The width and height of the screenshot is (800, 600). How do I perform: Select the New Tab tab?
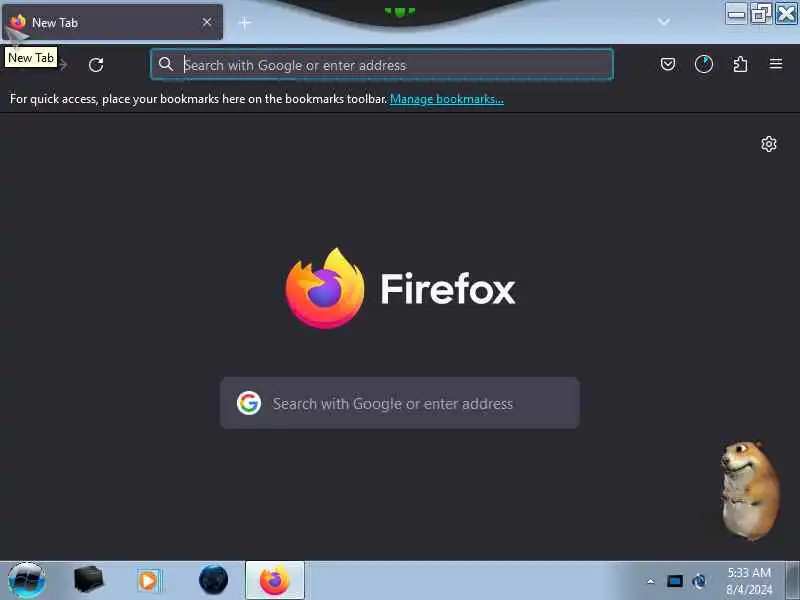pos(113,22)
